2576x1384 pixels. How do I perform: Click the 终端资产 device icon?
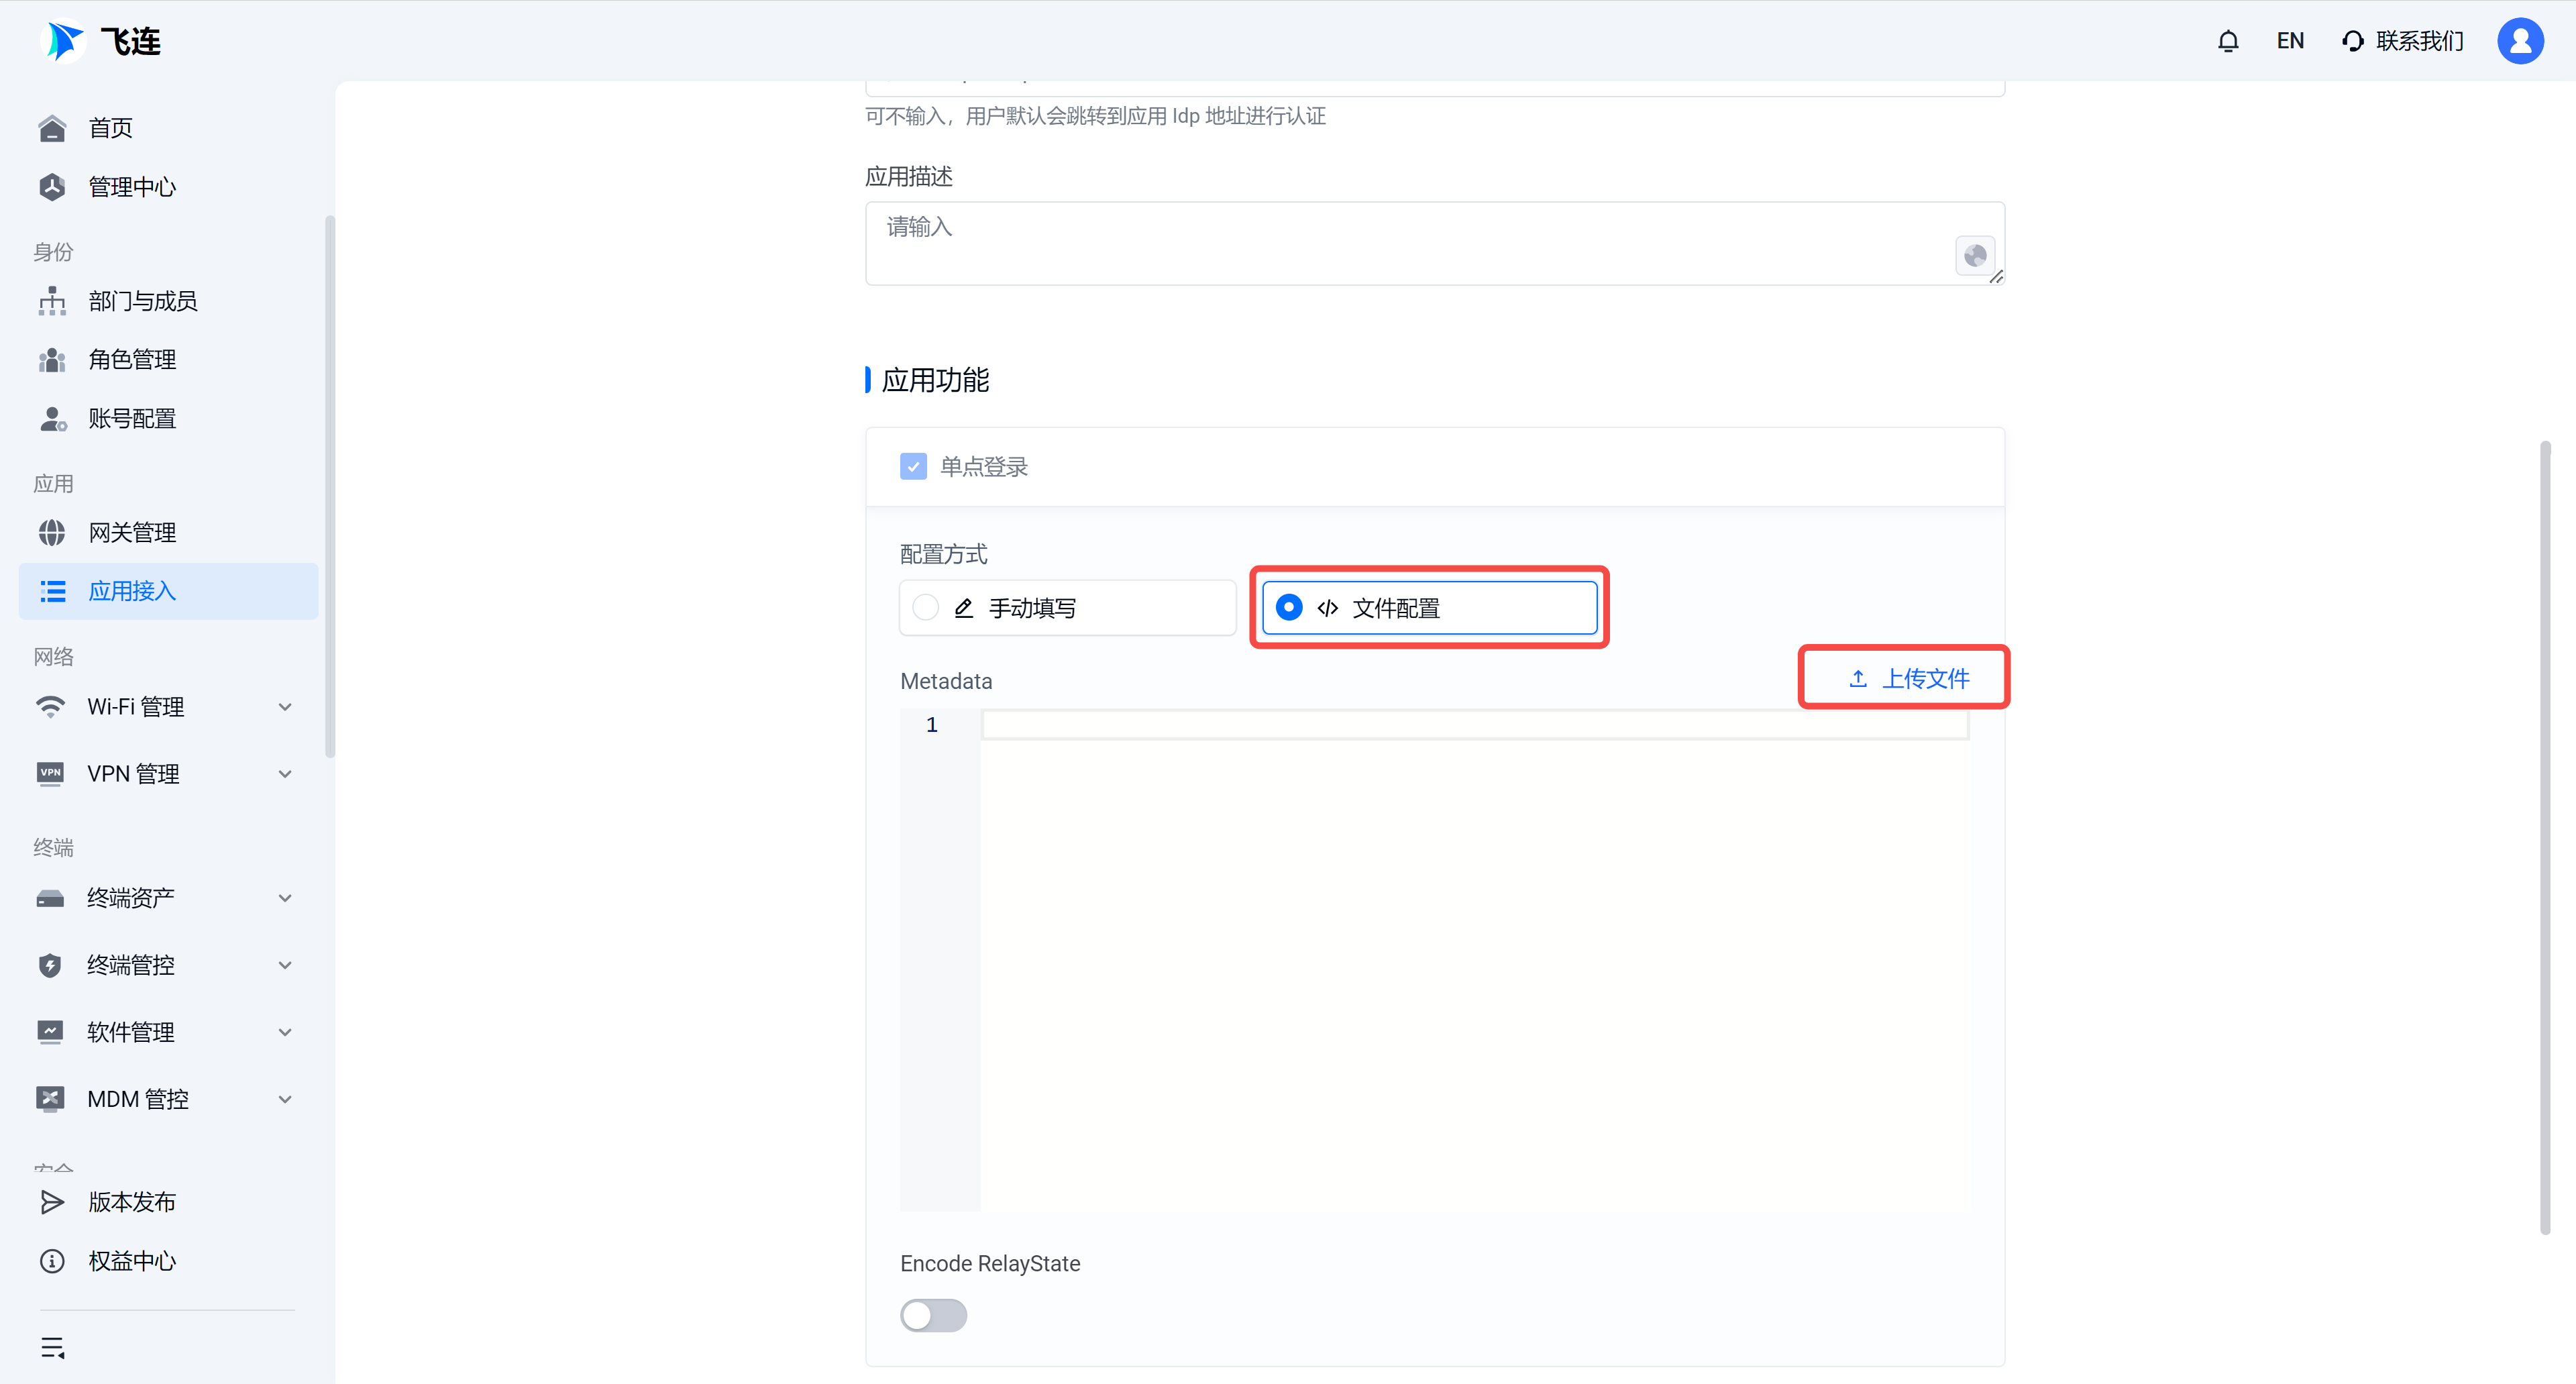pos(50,898)
